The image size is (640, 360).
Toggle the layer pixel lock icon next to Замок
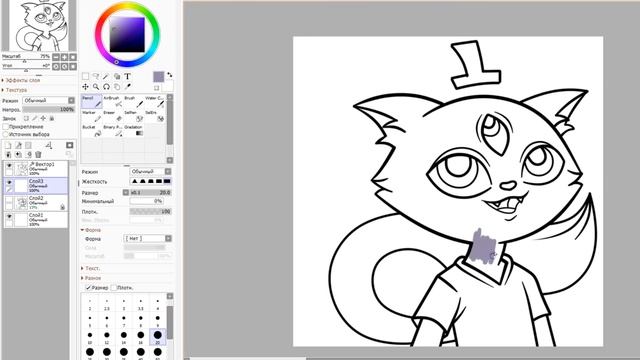(26, 118)
